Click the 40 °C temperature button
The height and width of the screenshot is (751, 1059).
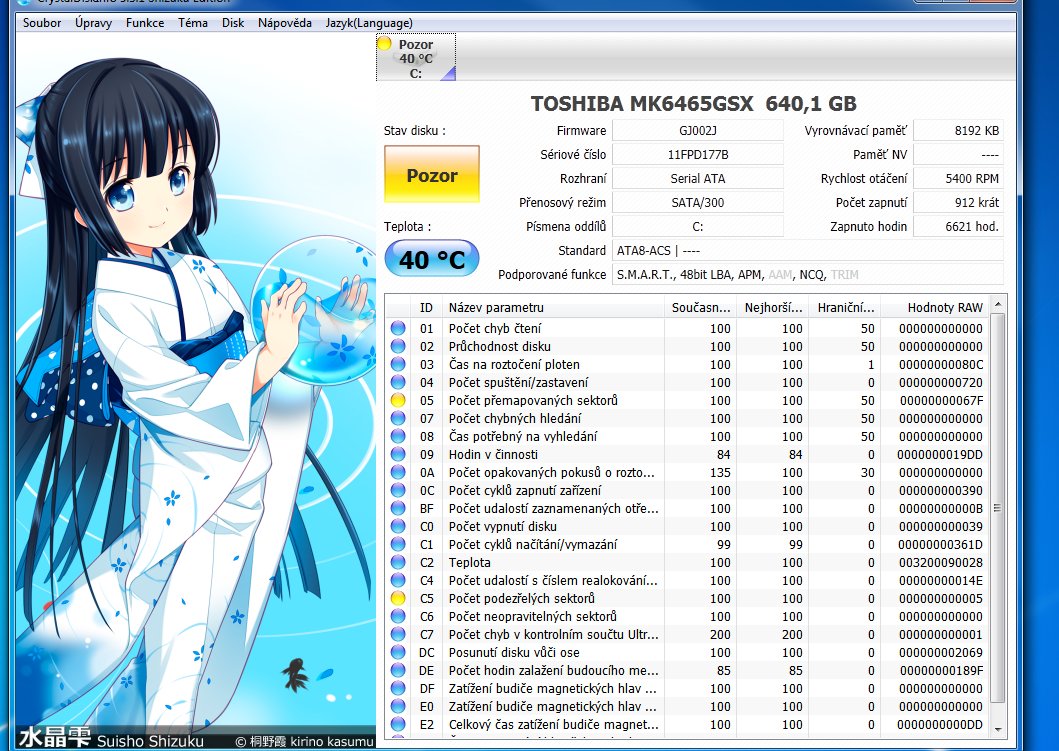pos(432,260)
